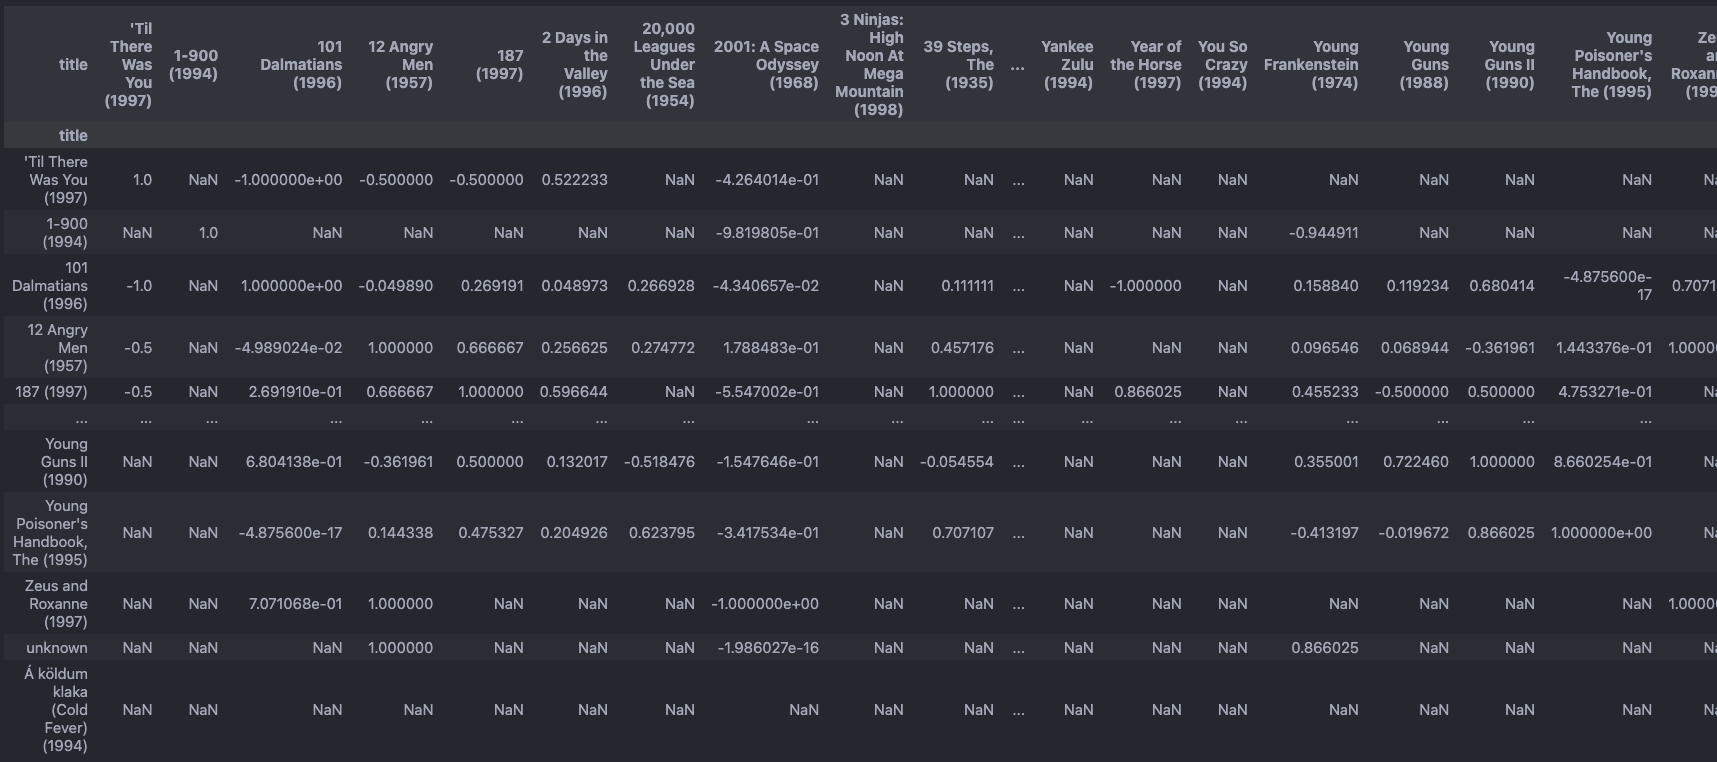The width and height of the screenshot is (1717, 762).
Task: Click row label '1-900 (1994)'
Action: [x=65, y=233]
